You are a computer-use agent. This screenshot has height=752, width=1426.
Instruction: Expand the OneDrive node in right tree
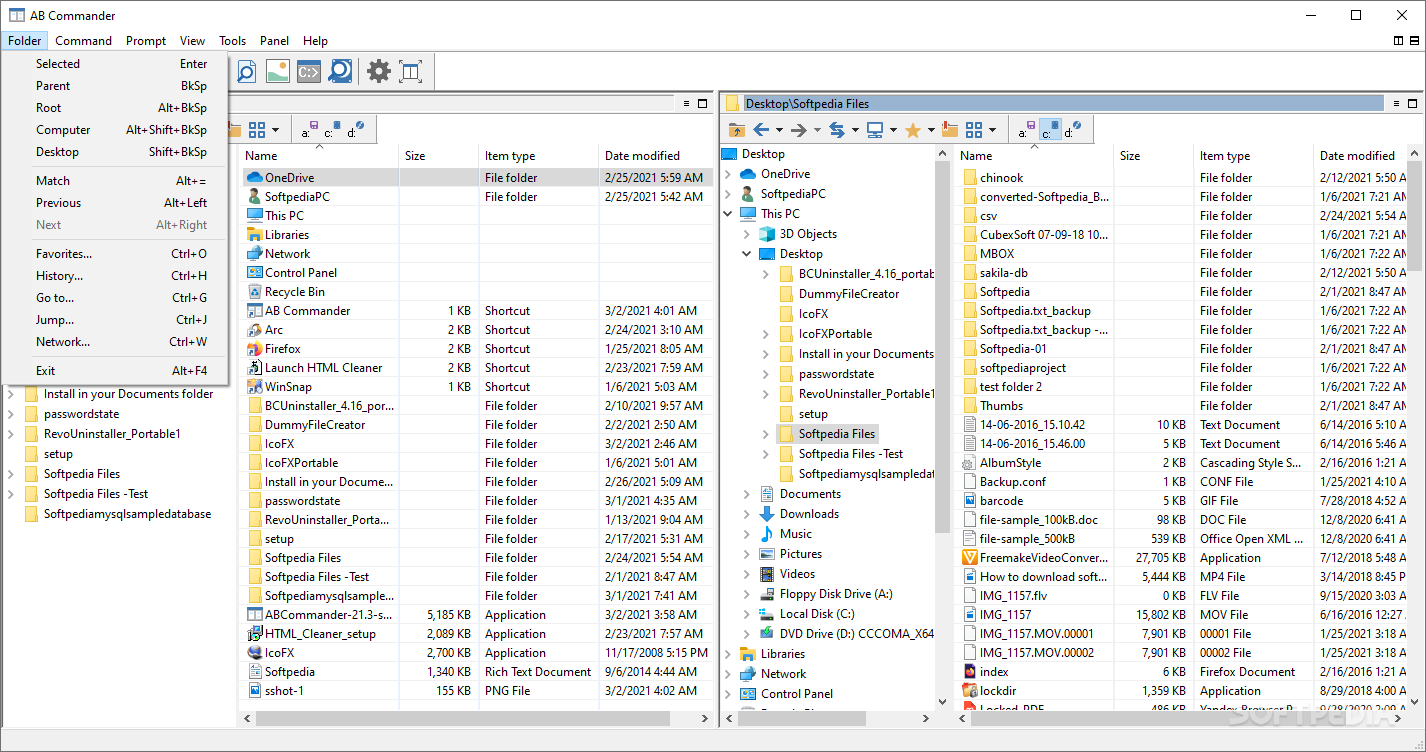tap(728, 174)
